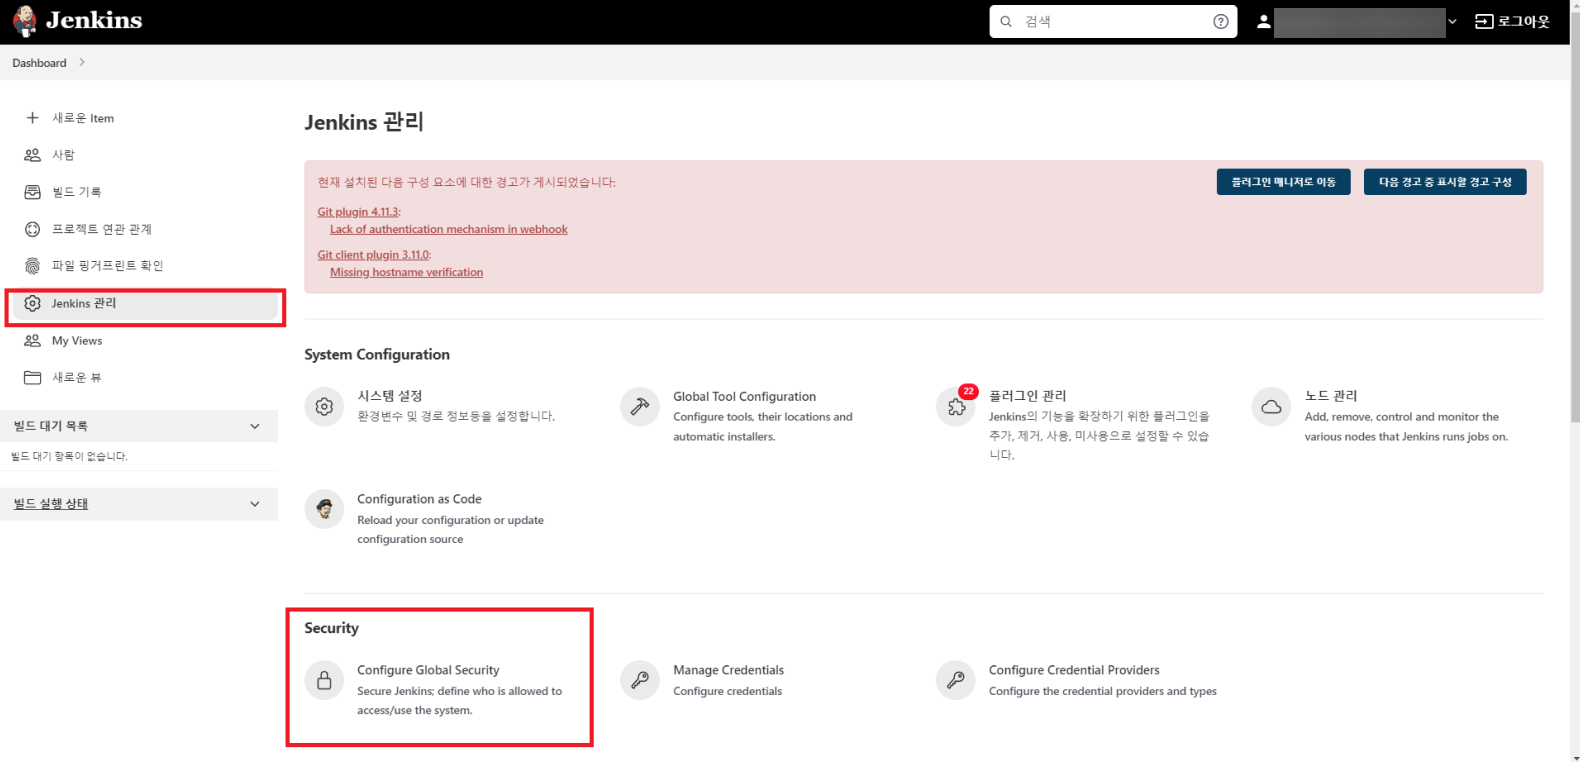Image resolution: width=1580 pixels, height=762 pixels.
Task: Open Configuration as Code title
Action: 419,499
